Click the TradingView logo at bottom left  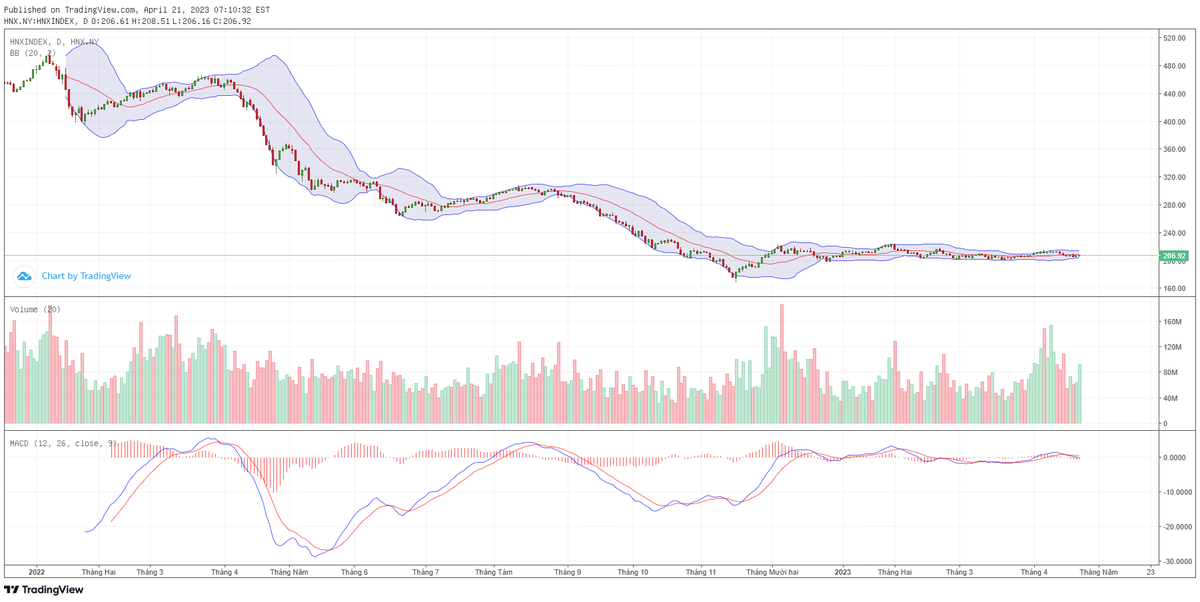pos(43,590)
